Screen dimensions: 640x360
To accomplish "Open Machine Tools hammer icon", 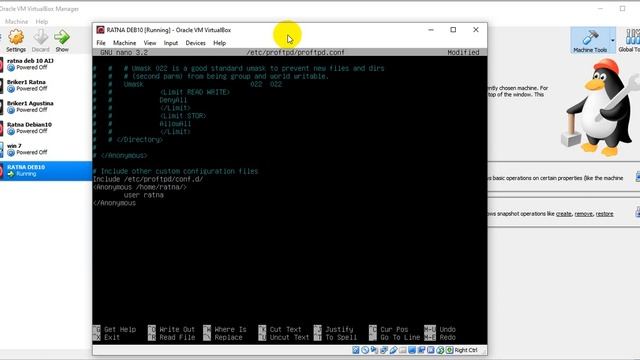I will click(x=590, y=40).
